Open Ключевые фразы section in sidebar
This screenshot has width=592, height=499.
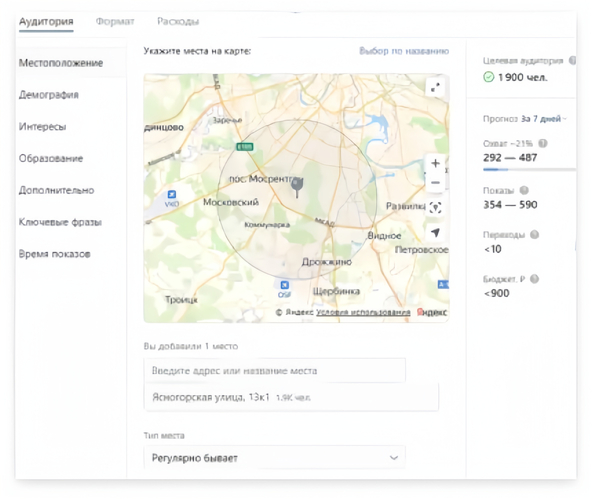[x=60, y=222]
